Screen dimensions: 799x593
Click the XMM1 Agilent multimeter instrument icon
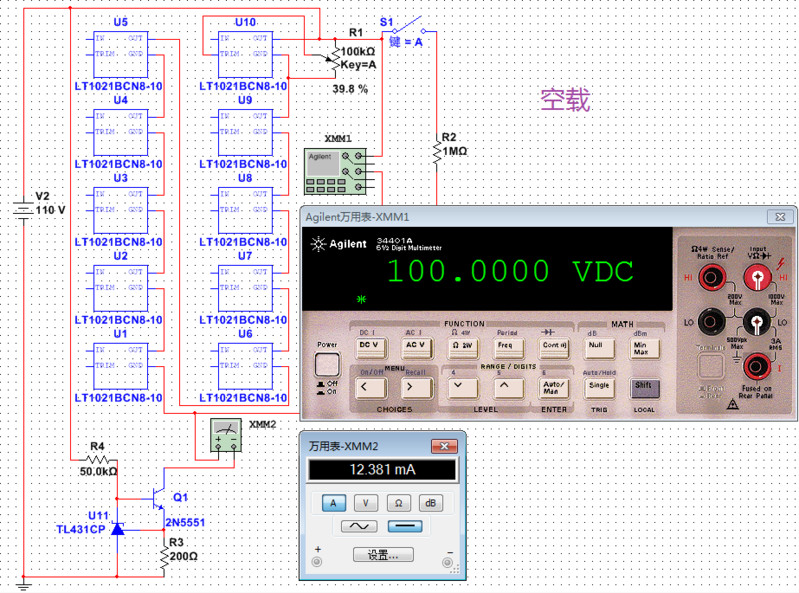click(336, 172)
